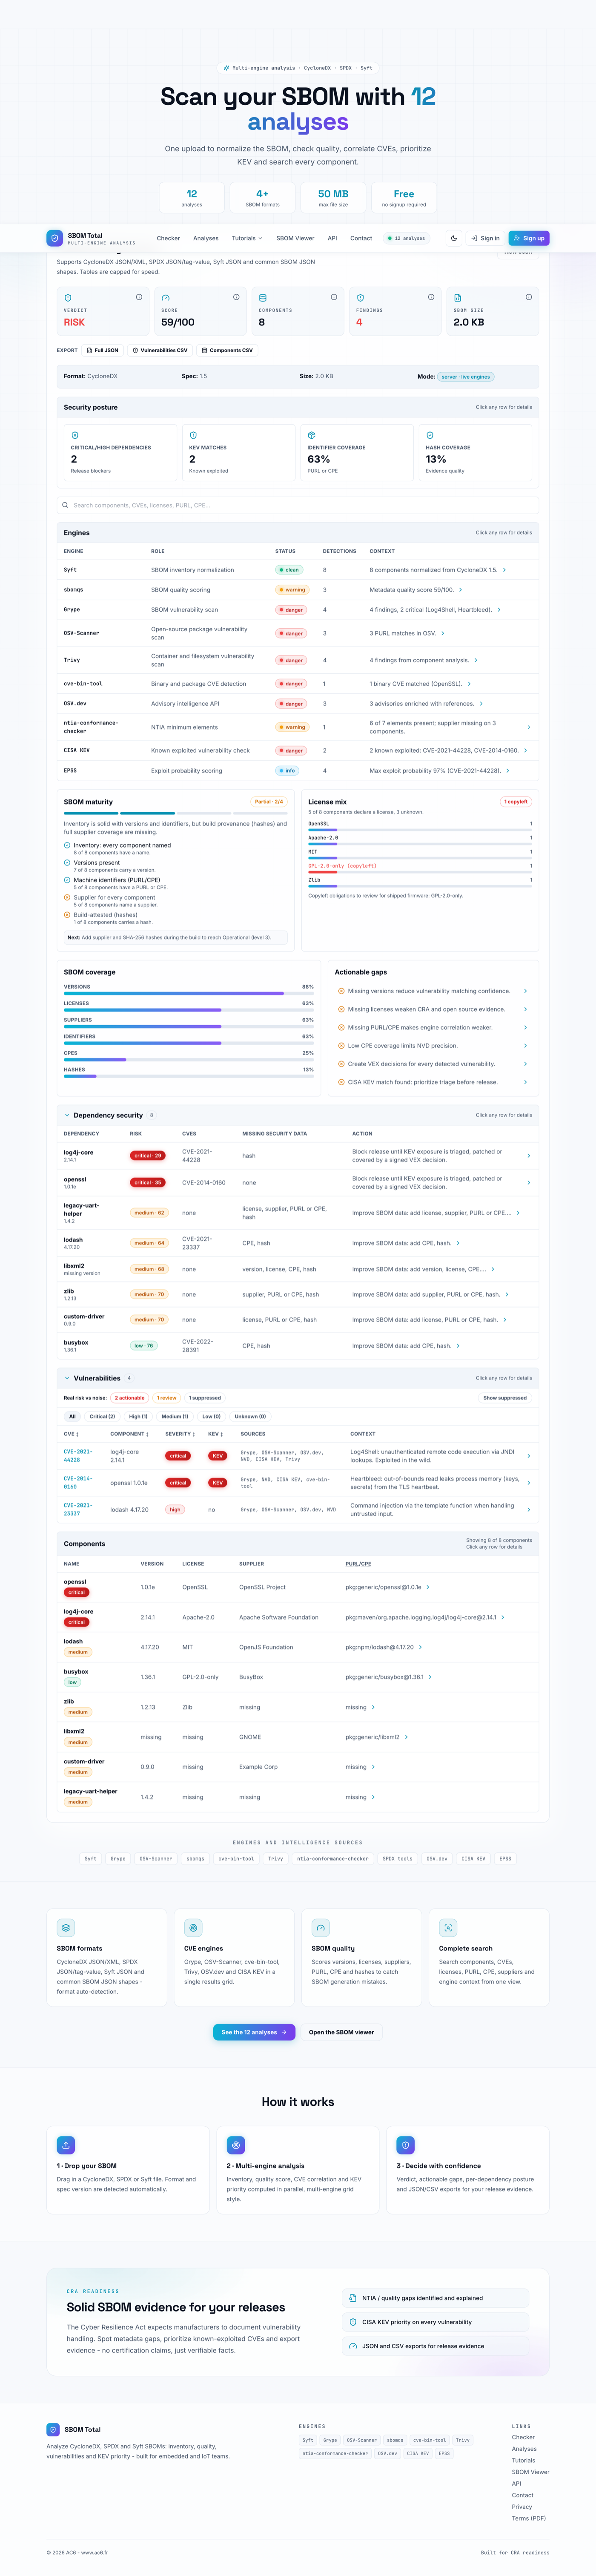This screenshot has width=596, height=2576.
Task: Click See the 12 analyses button
Action: point(254,2032)
